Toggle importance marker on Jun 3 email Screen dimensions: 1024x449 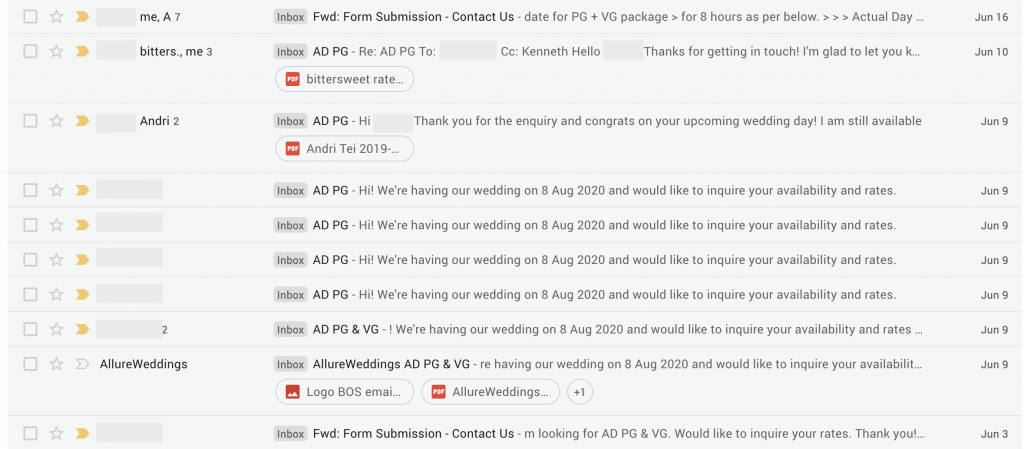click(x=82, y=433)
